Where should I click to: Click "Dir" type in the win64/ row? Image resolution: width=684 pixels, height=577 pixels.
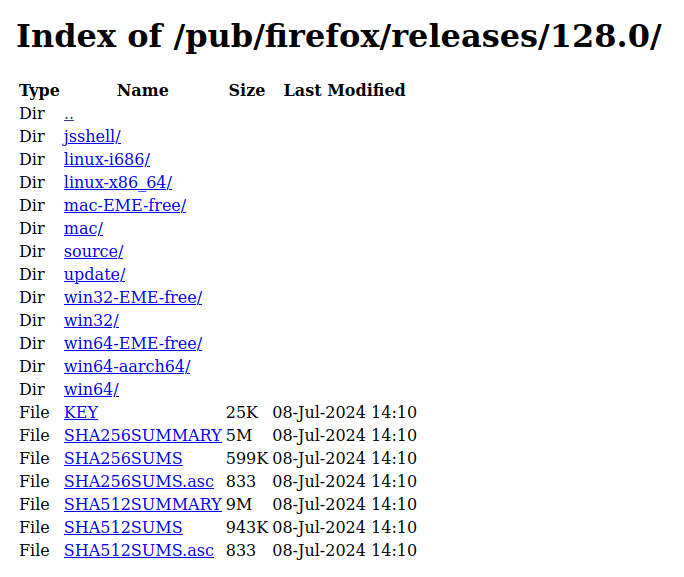point(32,389)
